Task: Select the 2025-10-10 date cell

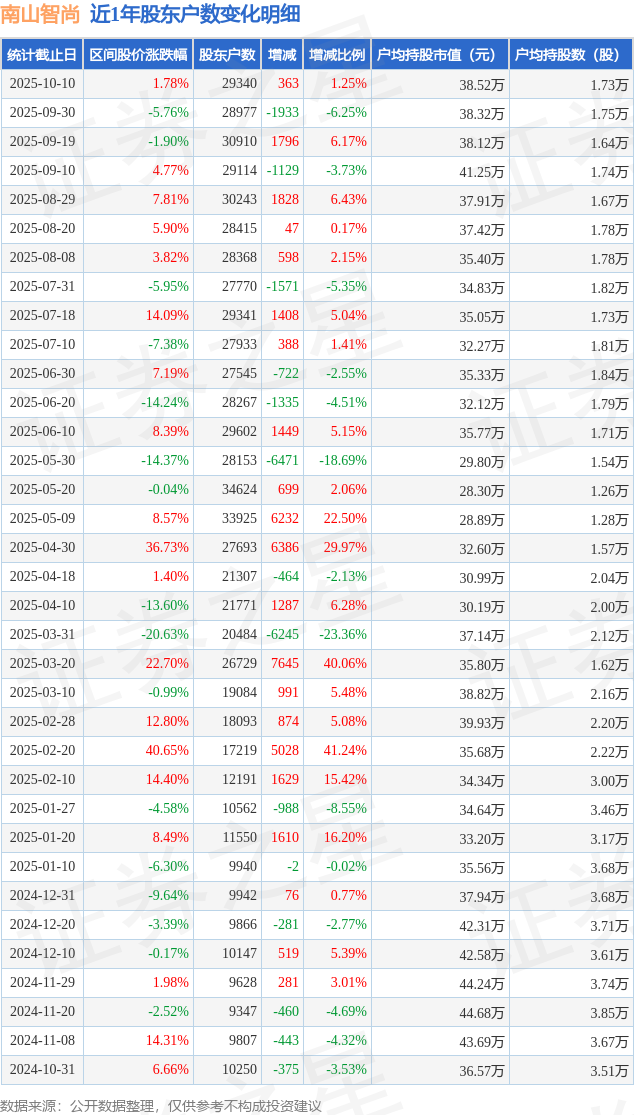Action: (42, 84)
